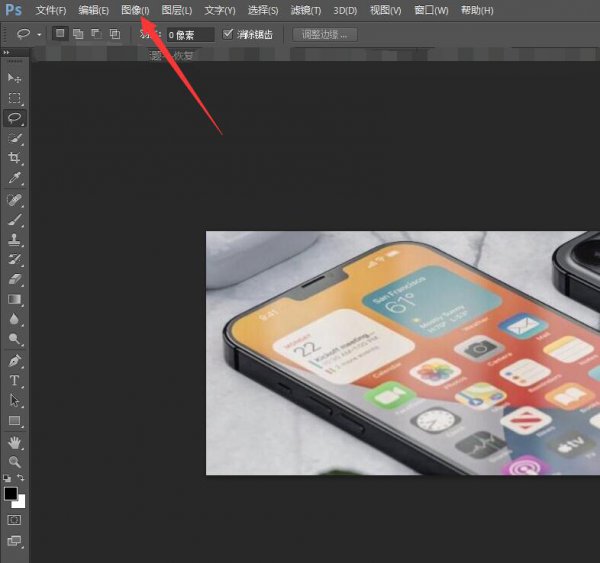Screen dimensions: 600x563
Task: Select the Pen tool
Action: tap(14, 361)
